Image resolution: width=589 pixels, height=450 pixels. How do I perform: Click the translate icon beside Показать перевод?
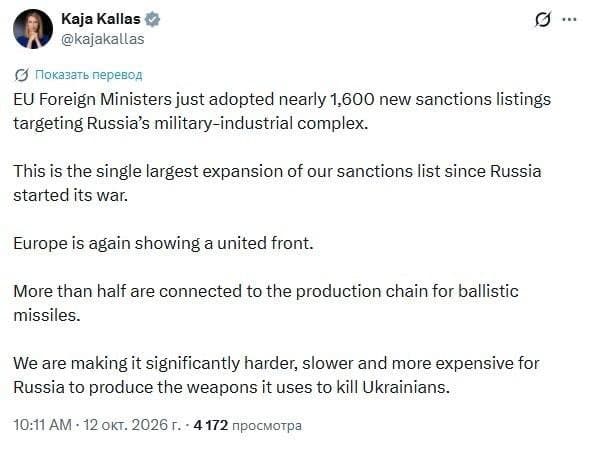click(x=21, y=75)
